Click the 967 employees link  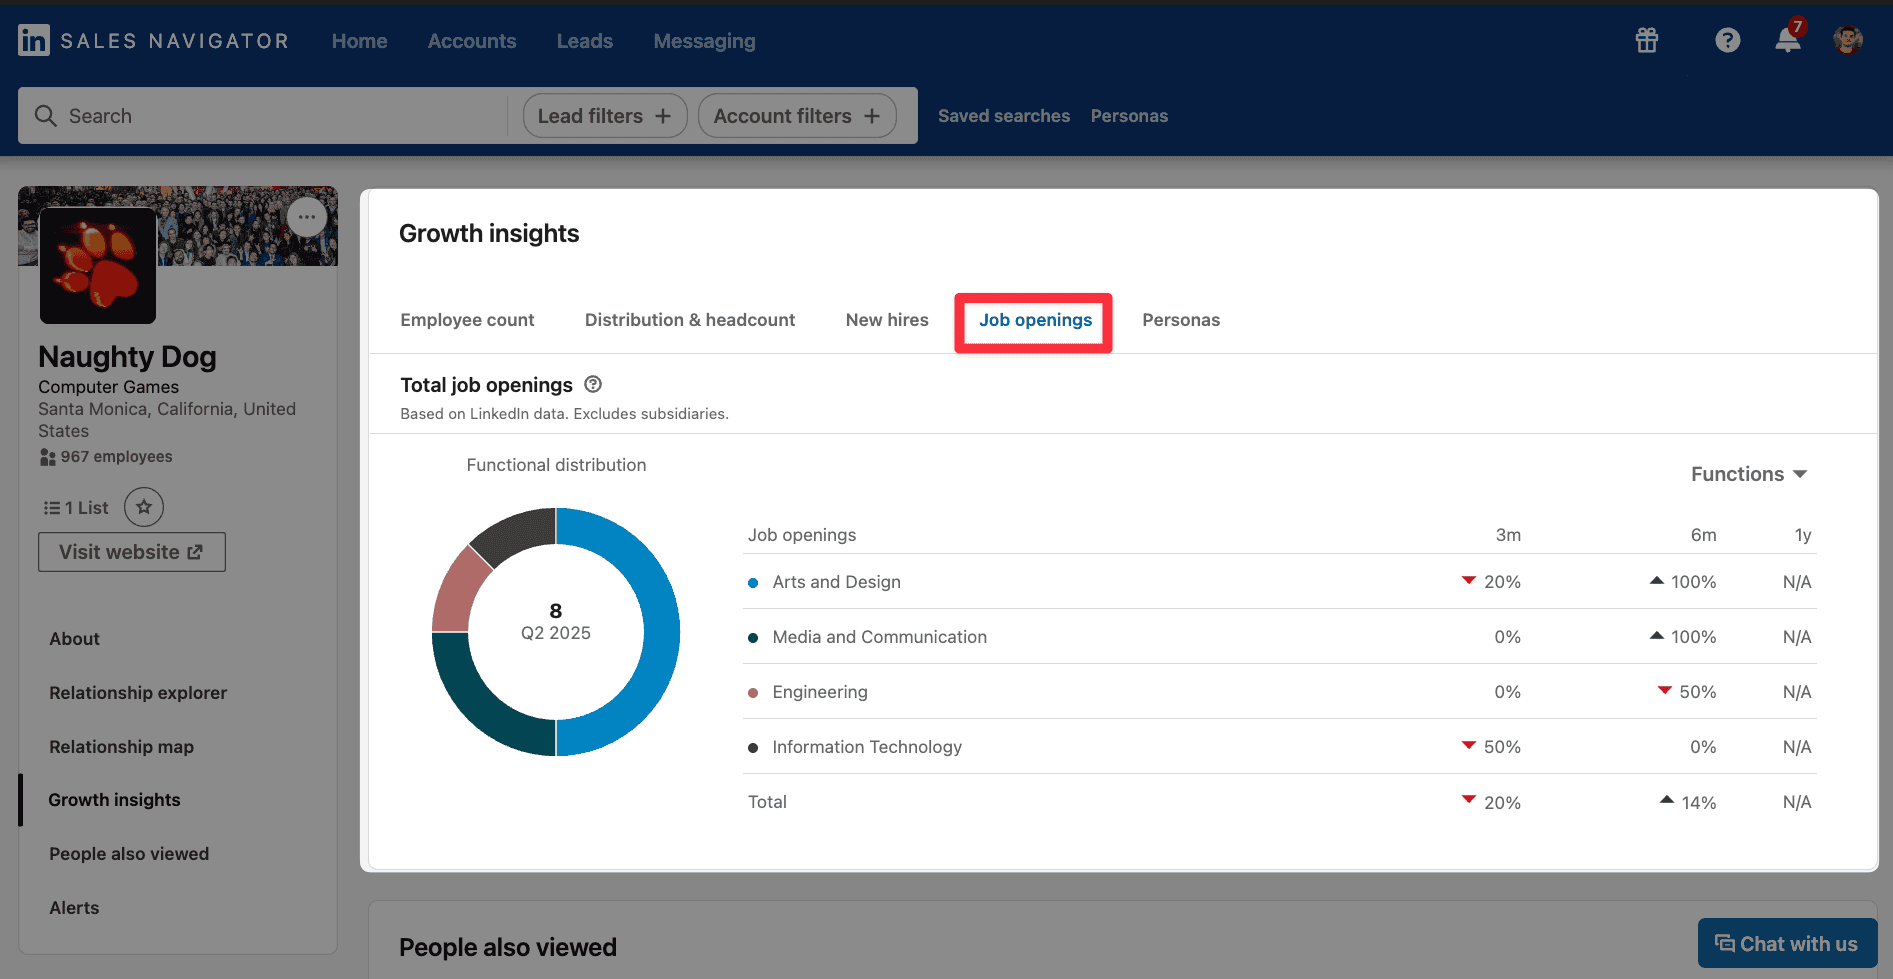[x=106, y=457]
